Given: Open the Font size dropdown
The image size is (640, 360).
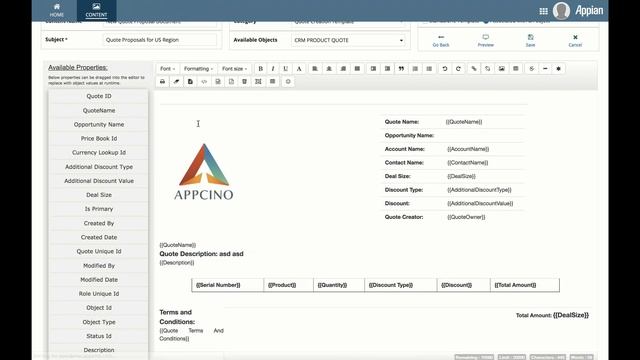Looking at the screenshot, I should [x=234, y=69].
